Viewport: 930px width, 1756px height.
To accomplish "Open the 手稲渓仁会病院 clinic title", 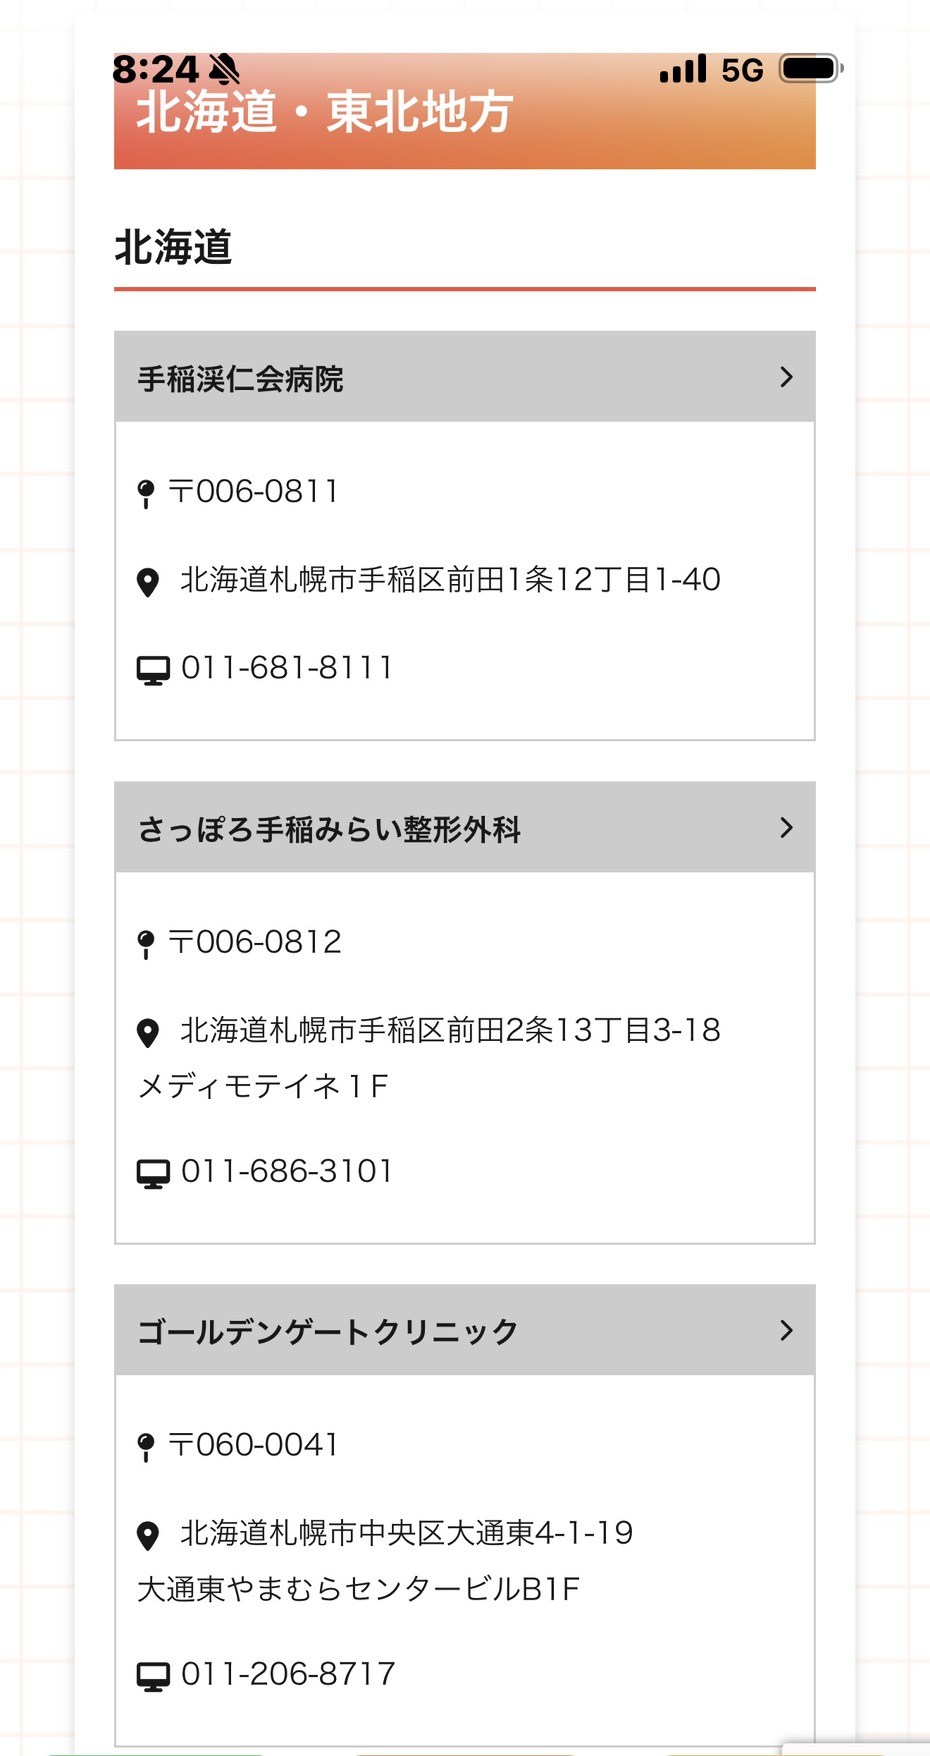I will (241, 379).
